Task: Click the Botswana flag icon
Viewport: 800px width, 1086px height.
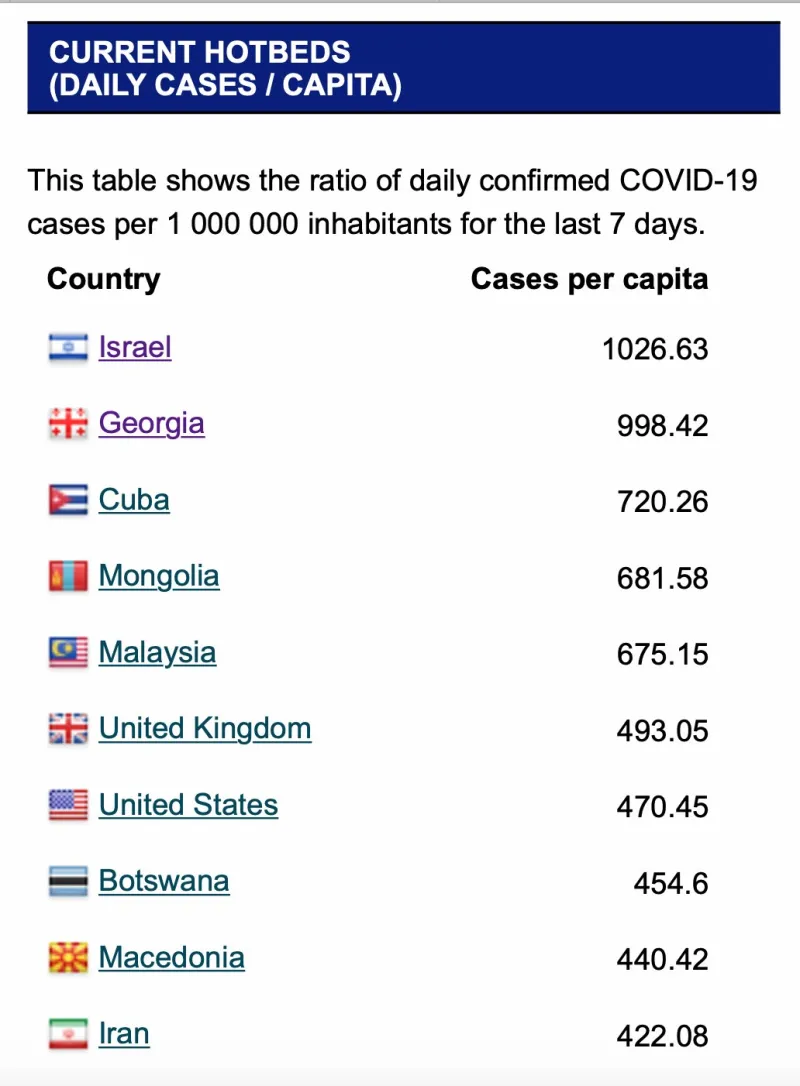Action: click(68, 881)
